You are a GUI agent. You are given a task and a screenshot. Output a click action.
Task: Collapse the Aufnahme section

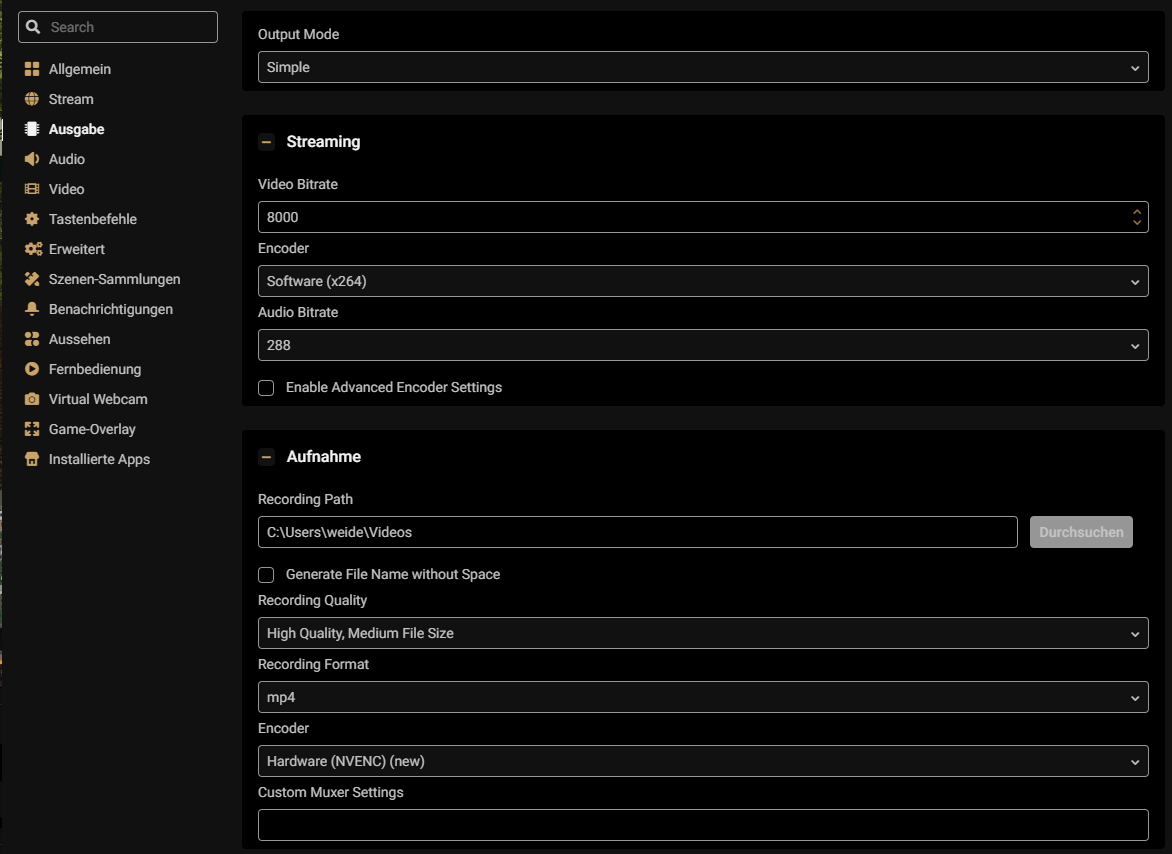coord(266,457)
